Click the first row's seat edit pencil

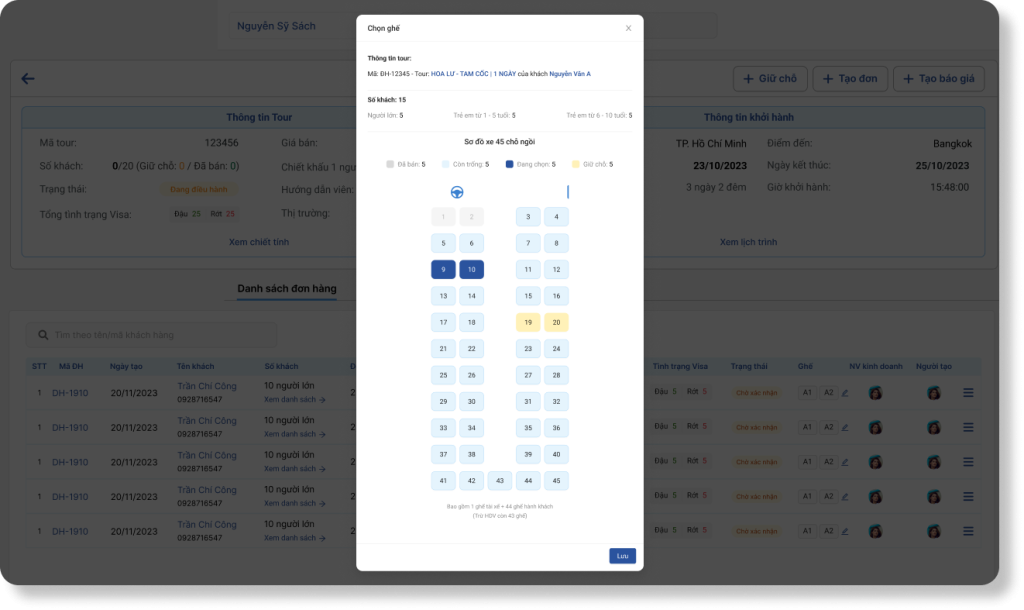coord(845,393)
